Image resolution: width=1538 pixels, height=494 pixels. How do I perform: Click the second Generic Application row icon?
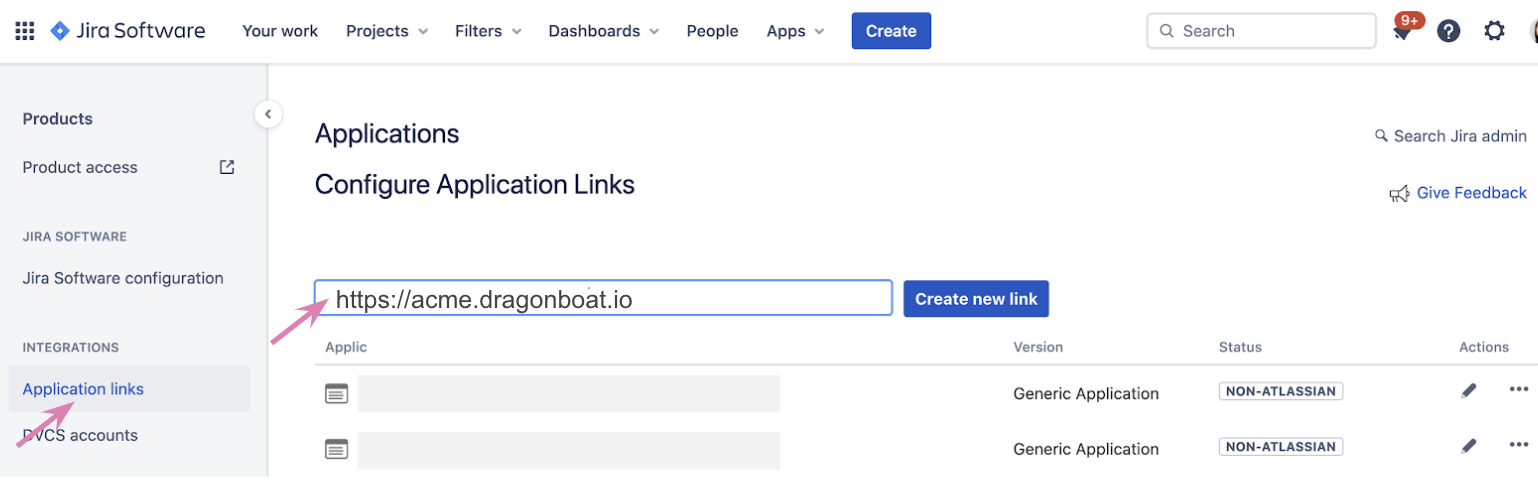click(x=337, y=450)
